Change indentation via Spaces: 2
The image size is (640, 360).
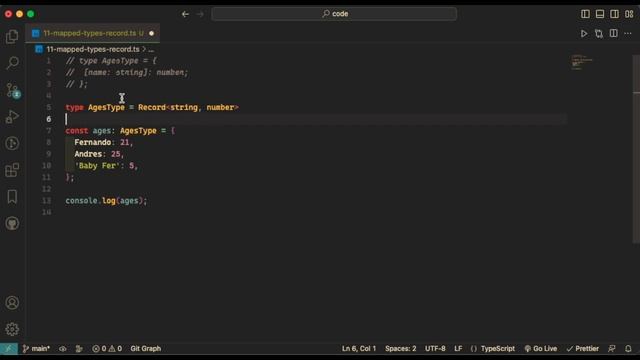[x=400, y=349]
